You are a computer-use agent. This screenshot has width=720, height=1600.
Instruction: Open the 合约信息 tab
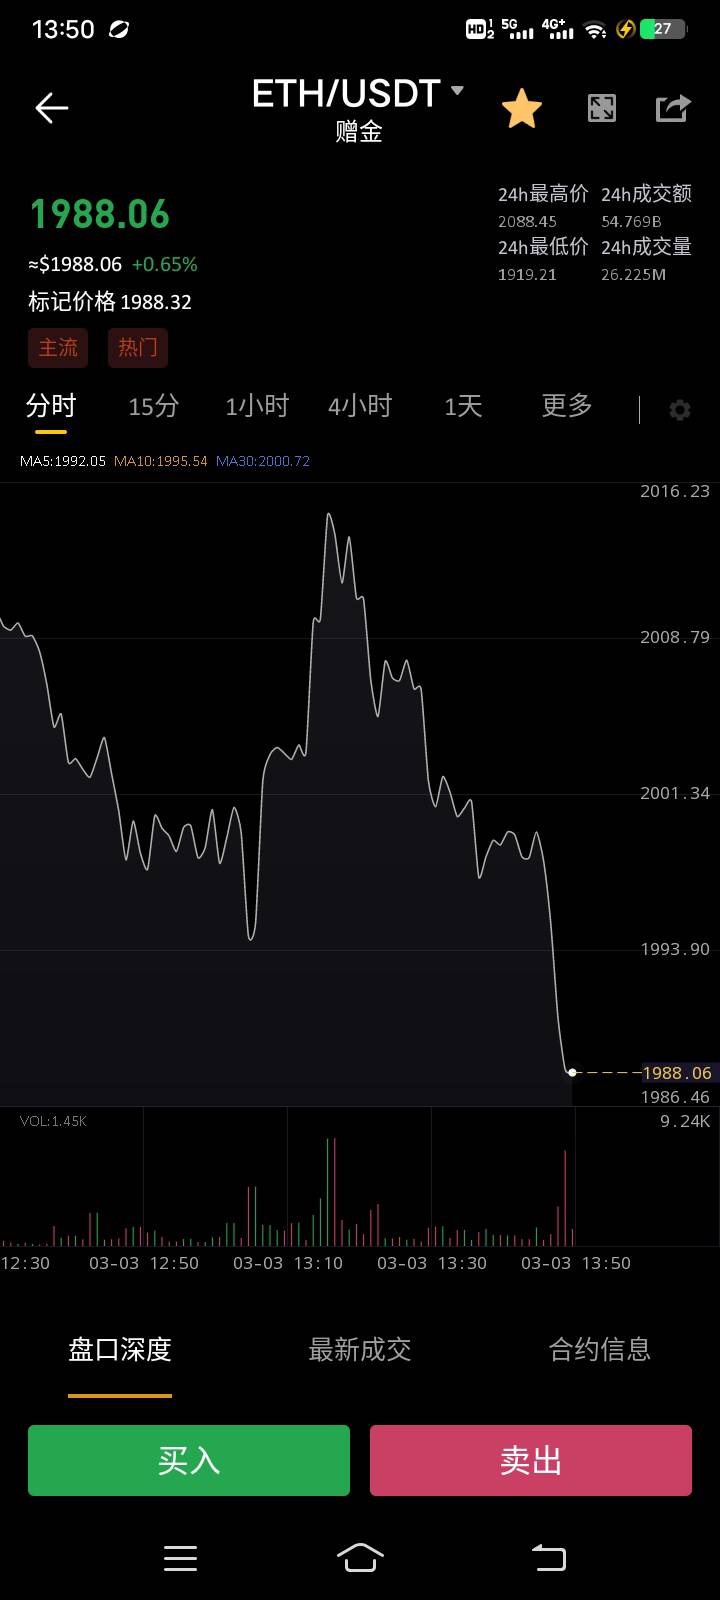600,1350
